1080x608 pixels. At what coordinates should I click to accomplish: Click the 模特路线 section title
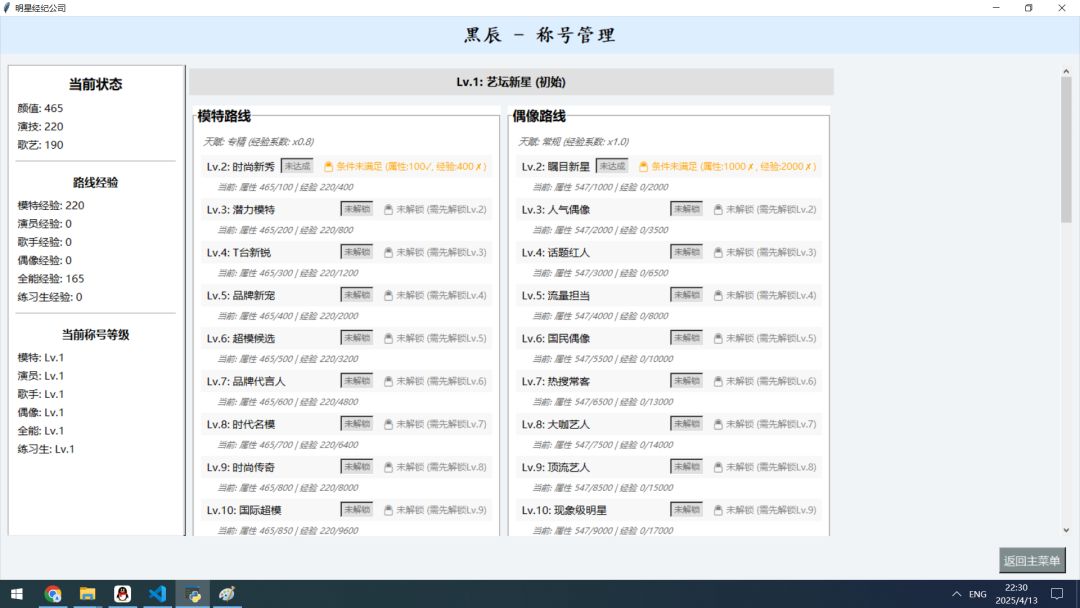coord(224,116)
